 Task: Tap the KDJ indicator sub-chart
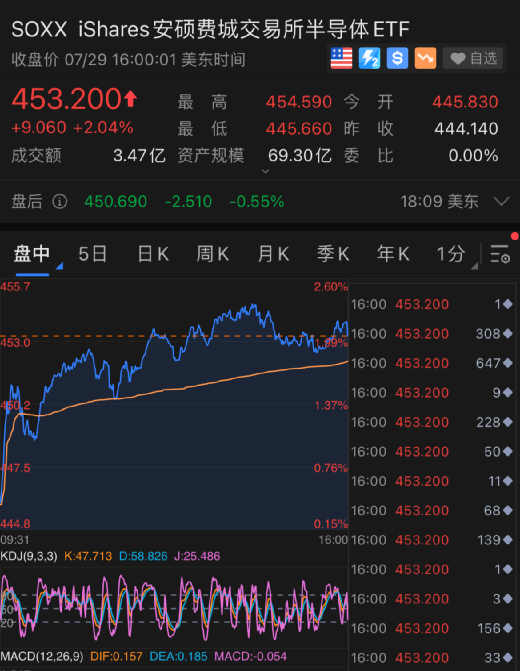pos(174,608)
